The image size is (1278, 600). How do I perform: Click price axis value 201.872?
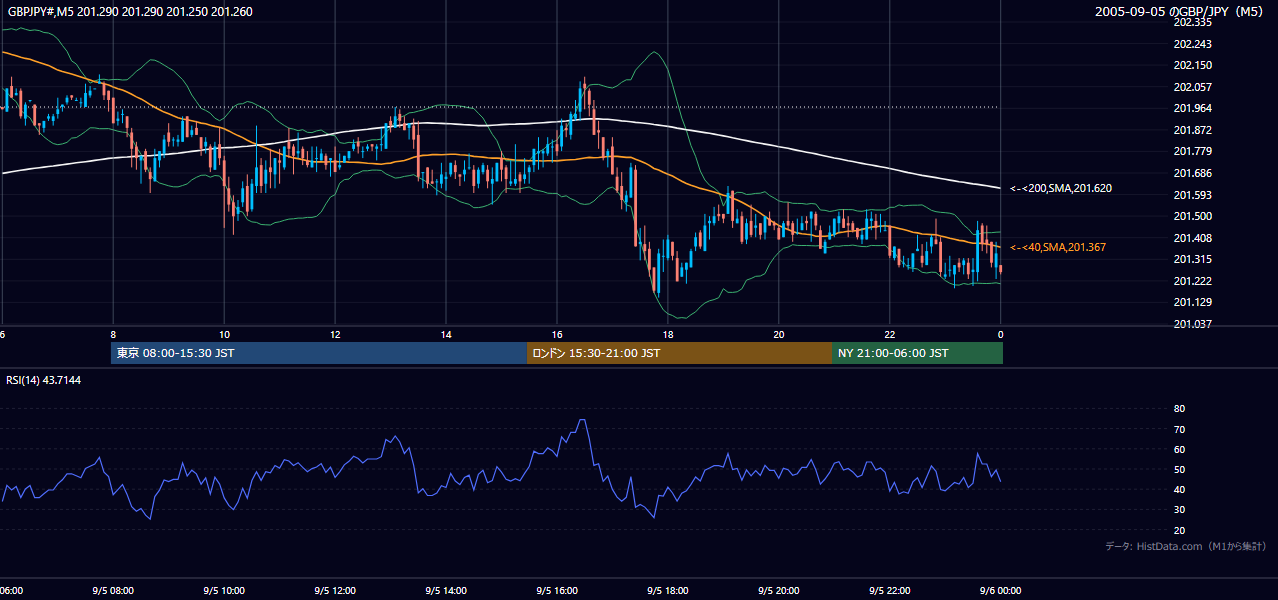coord(1193,130)
